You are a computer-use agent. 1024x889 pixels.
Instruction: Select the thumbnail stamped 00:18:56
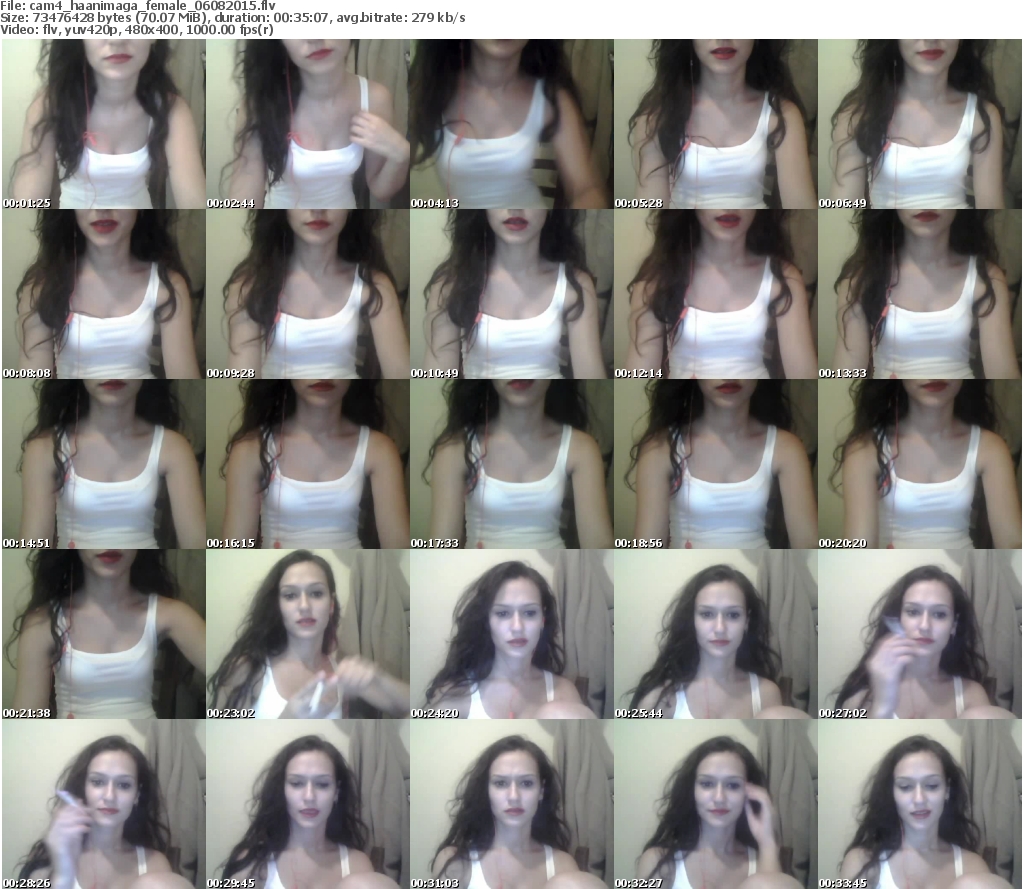[x=716, y=464]
